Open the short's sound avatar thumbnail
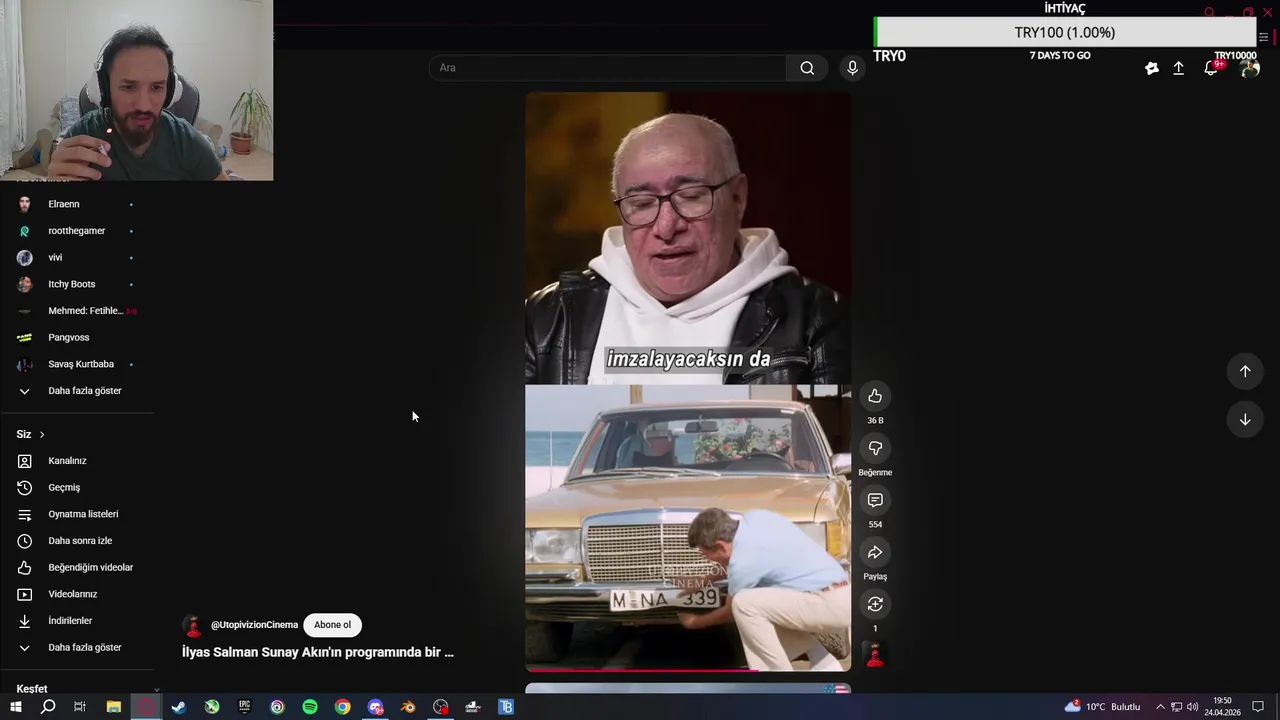This screenshot has width=1280, height=720. click(x=875, y=656)
